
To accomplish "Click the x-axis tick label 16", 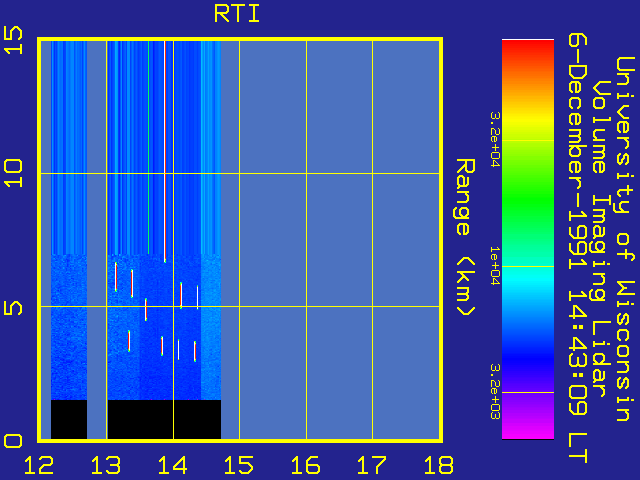I will [x=306, y=465].
